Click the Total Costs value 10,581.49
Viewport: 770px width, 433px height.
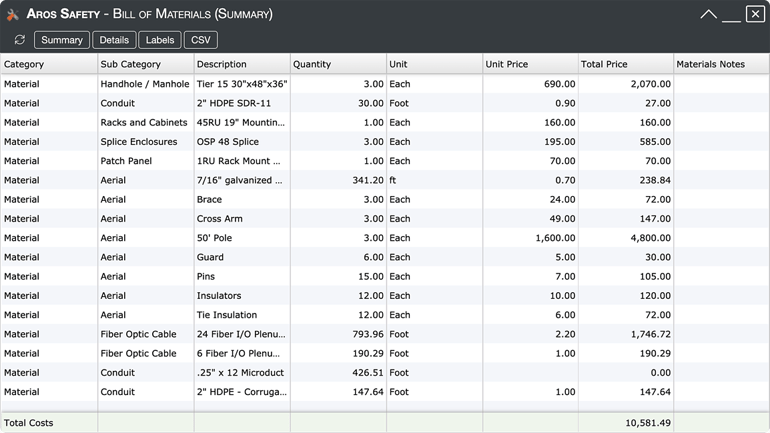(x=648, y=423)
